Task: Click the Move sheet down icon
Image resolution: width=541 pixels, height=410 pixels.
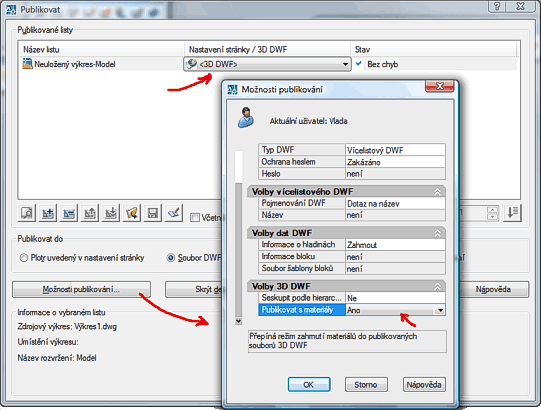Action: click(x=111, y=213)
